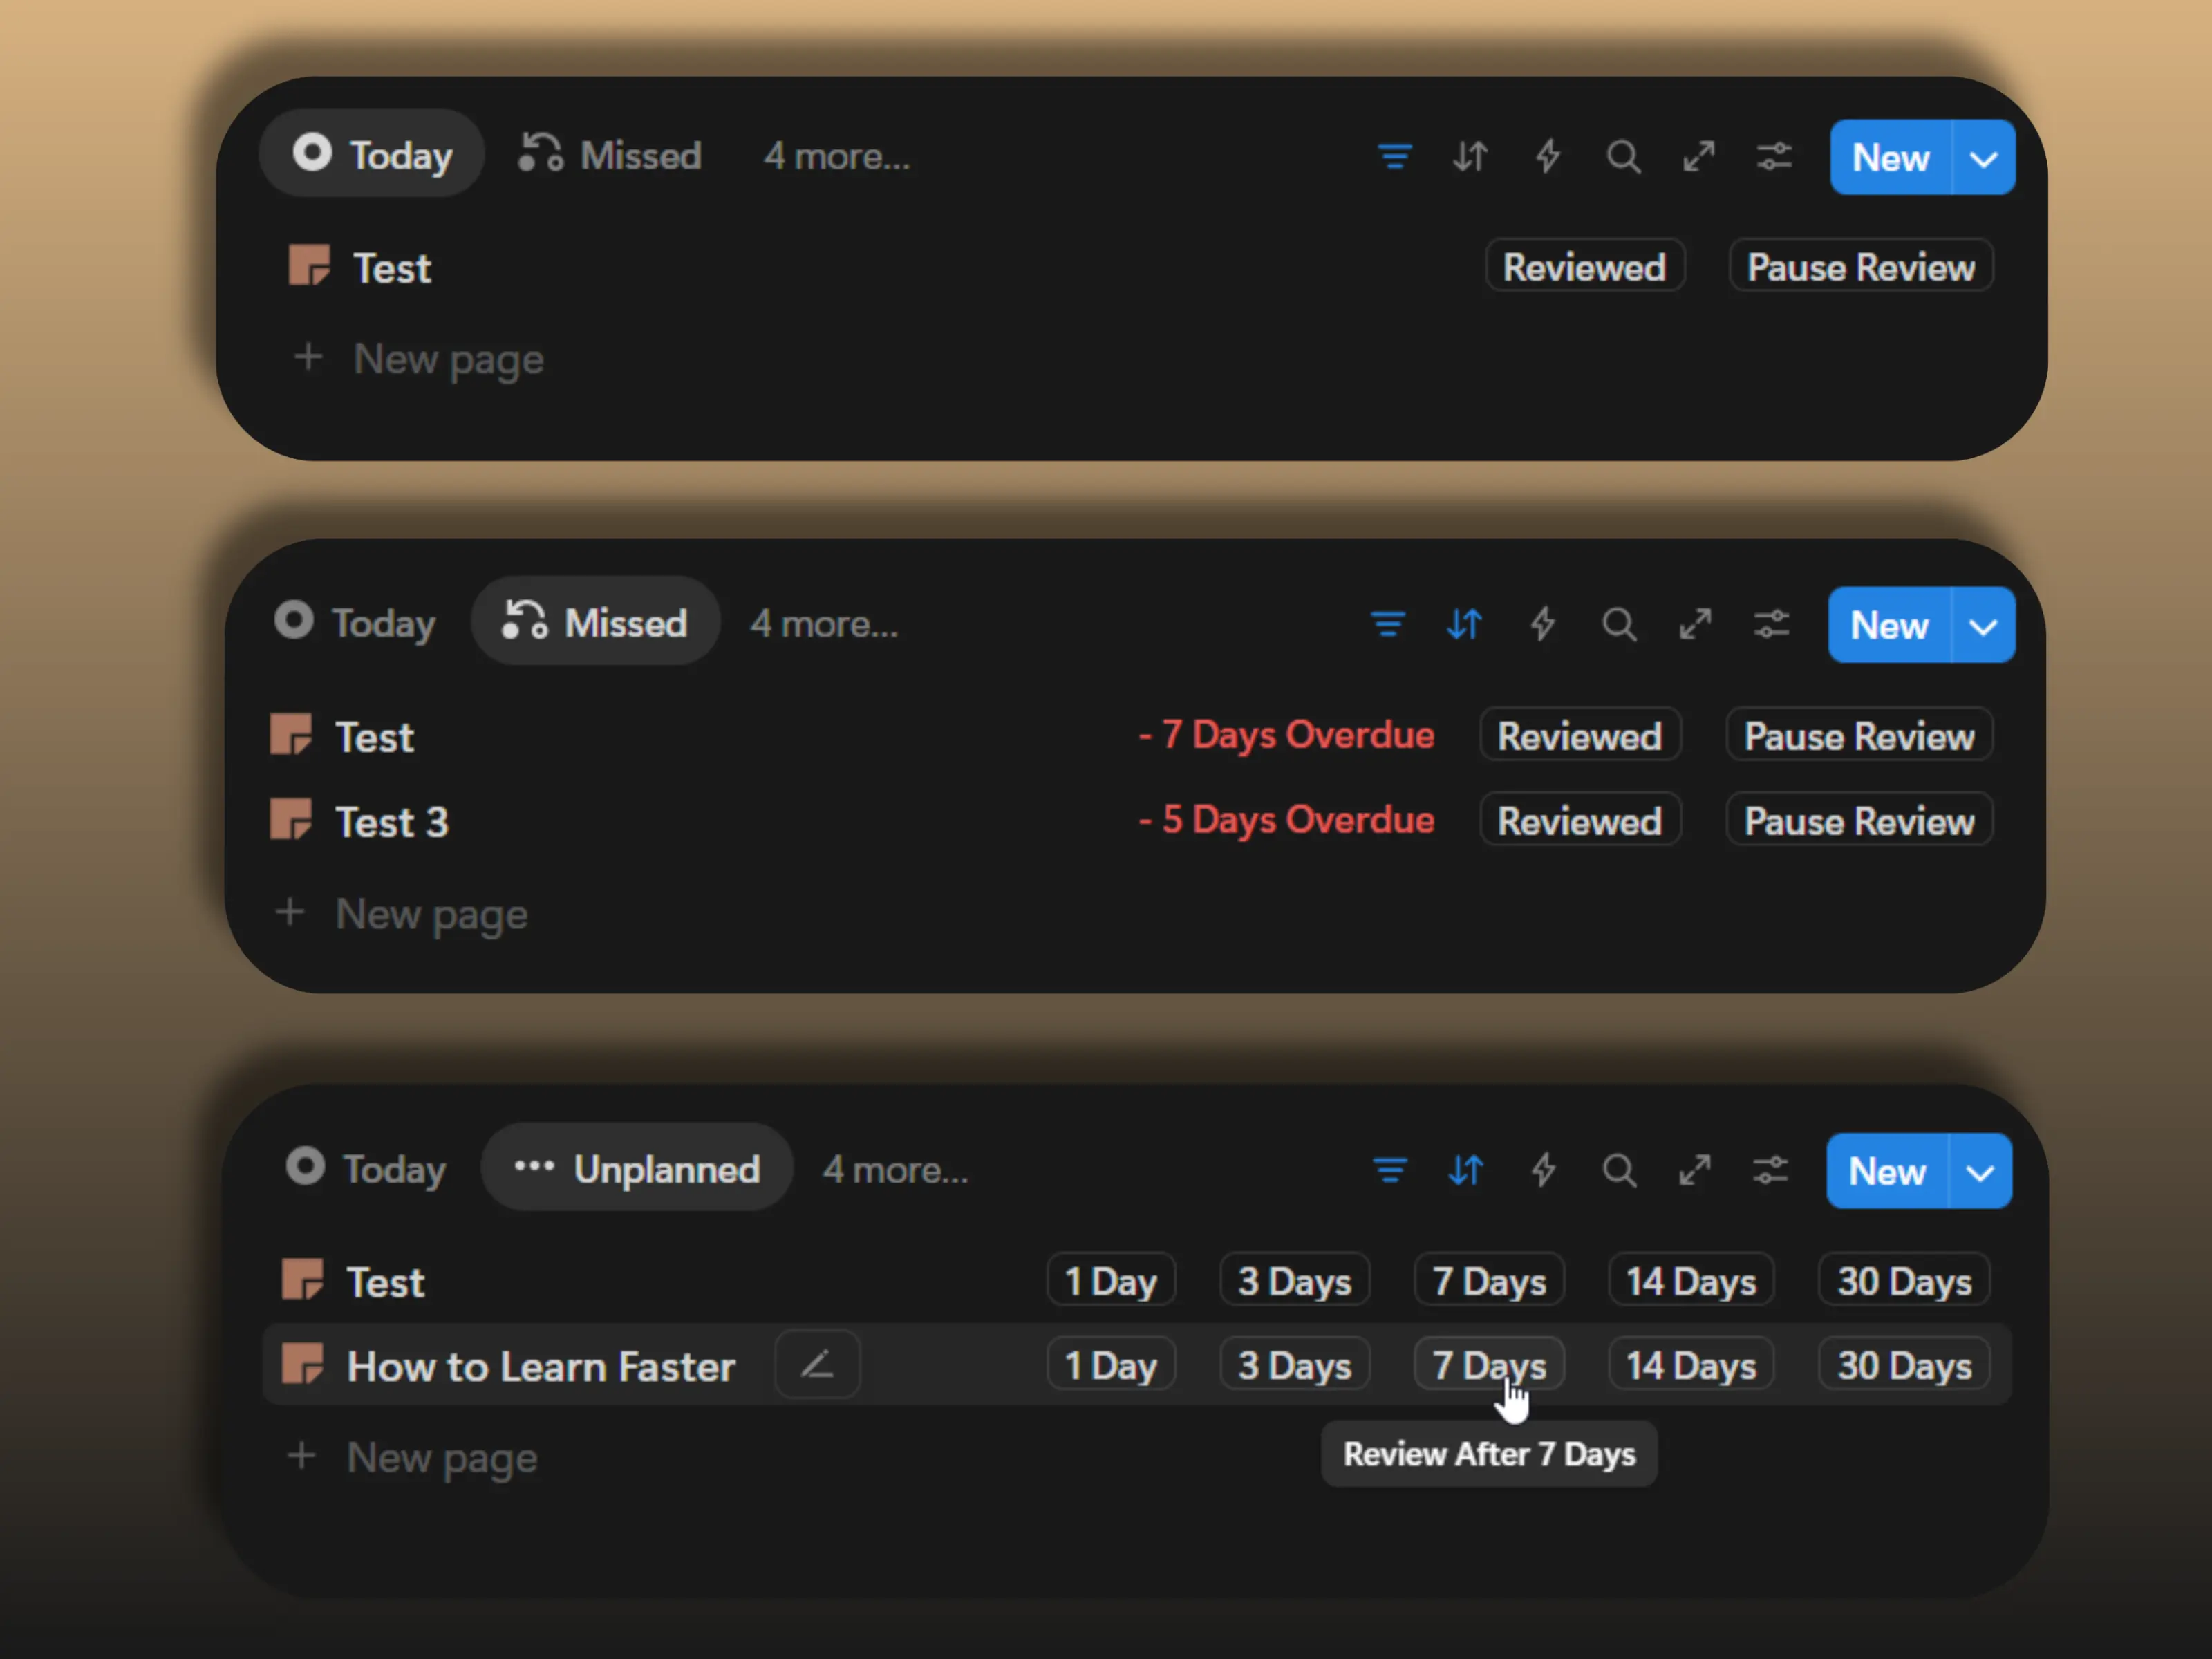Open view settings sliders in Unplanned panel
Image resolution: width=2212 pixels, height=1659 pixels.
tap(1770, 1170)
